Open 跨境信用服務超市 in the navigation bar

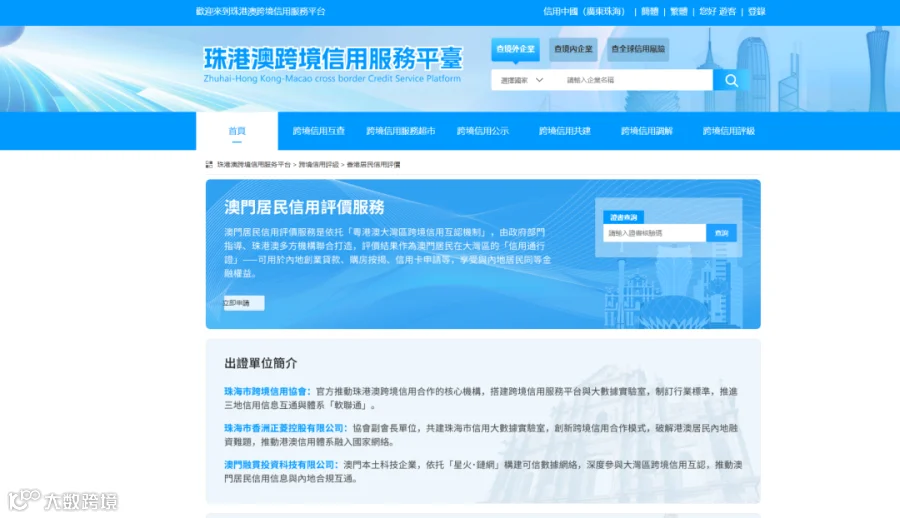(x=400, y=131)
